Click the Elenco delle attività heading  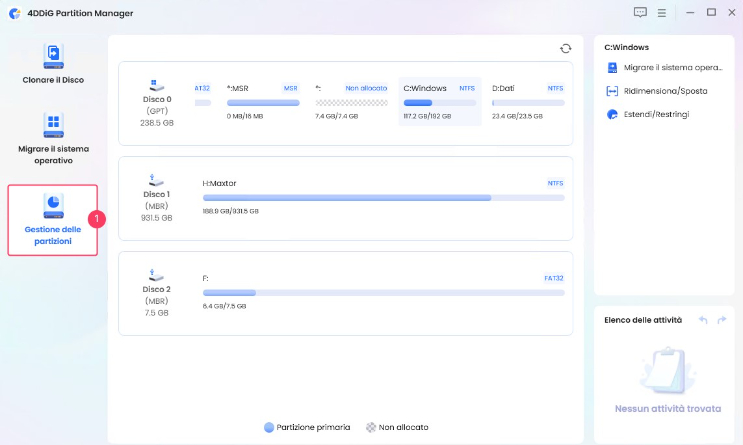click(x=643, y=320)
